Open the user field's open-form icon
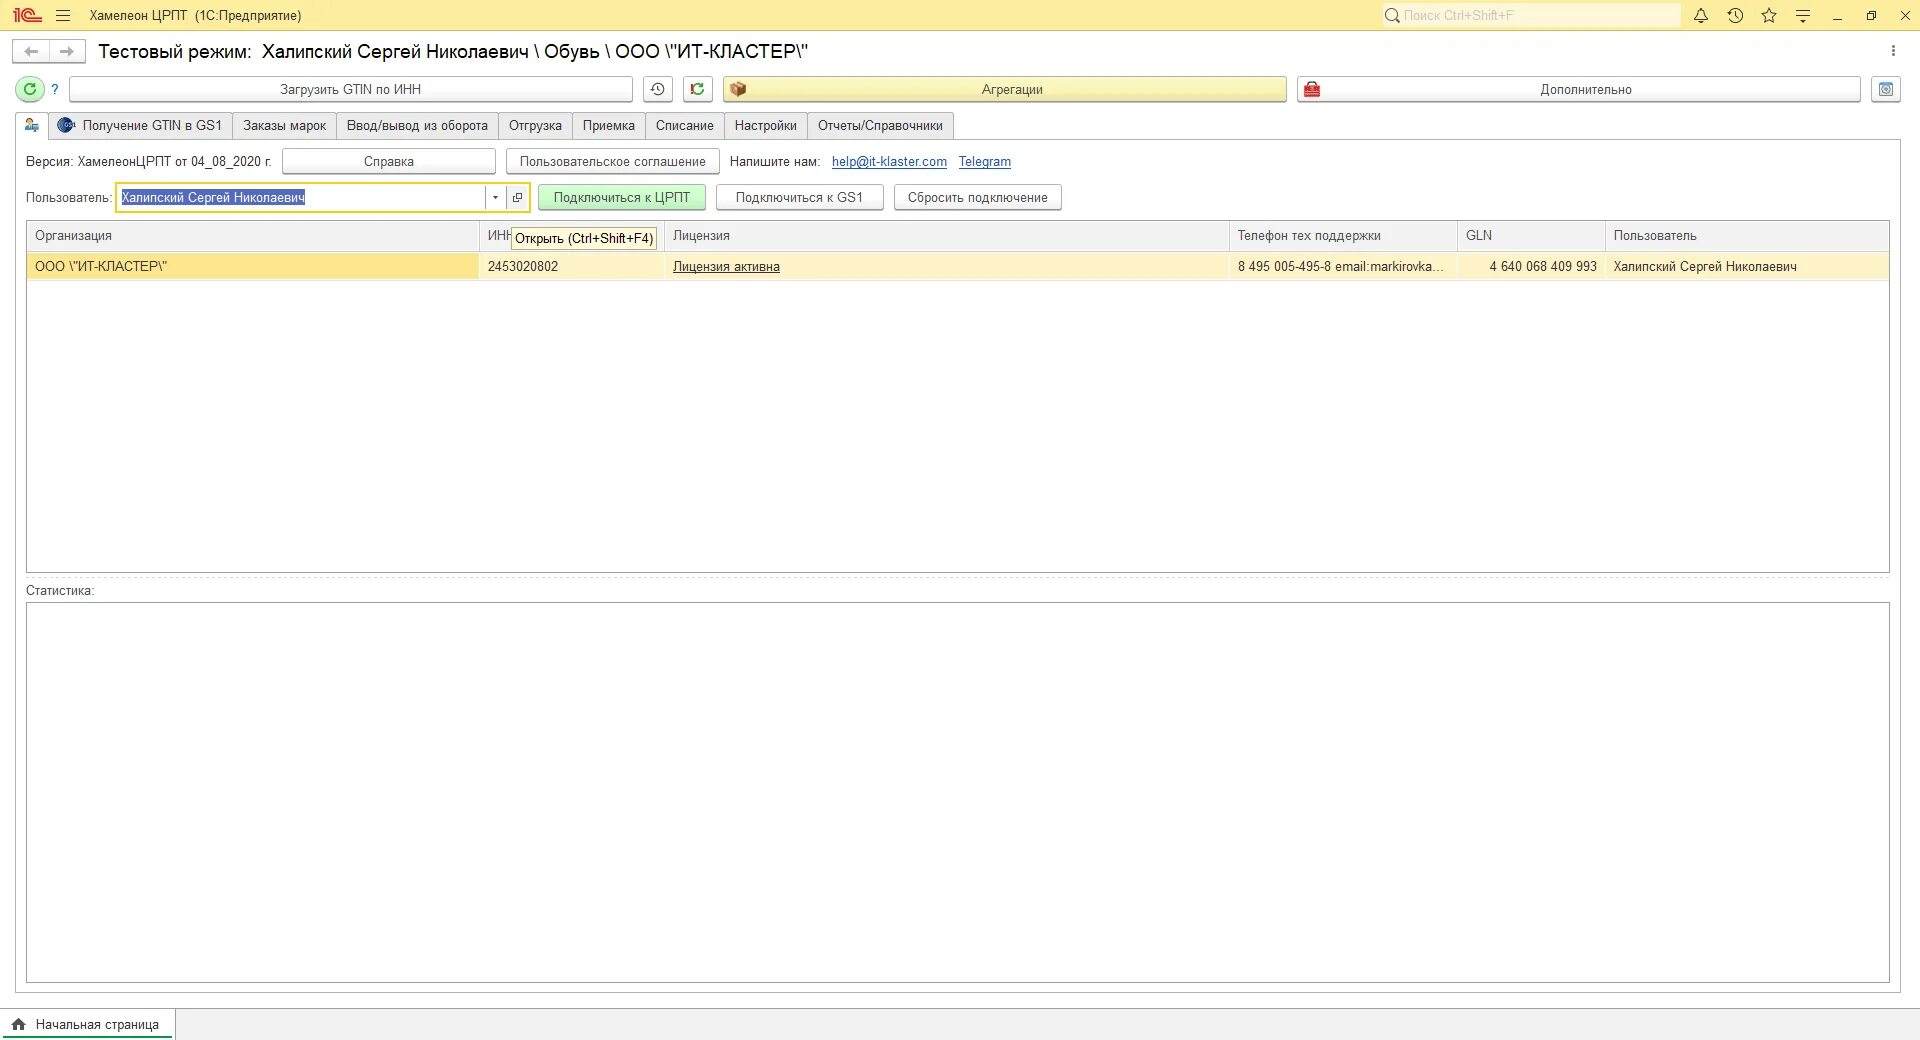The image size is (1920, 1040). click(517, 197)
